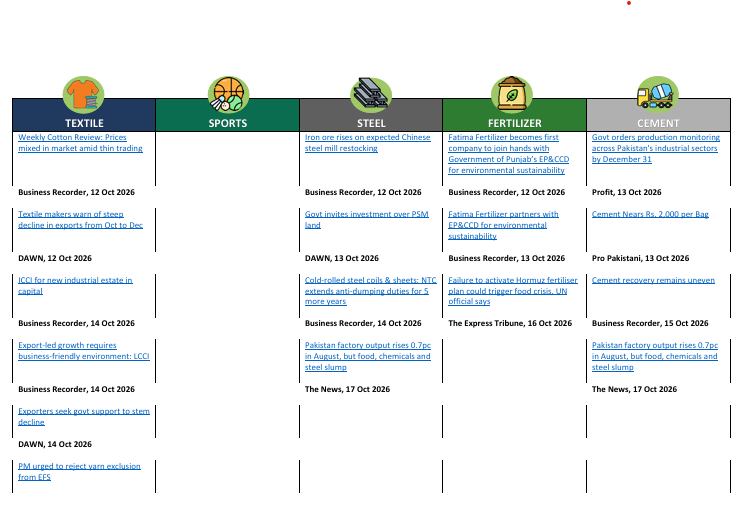Click 'Business Recorder, 13 Oct 2026' text

pos(506,258)
